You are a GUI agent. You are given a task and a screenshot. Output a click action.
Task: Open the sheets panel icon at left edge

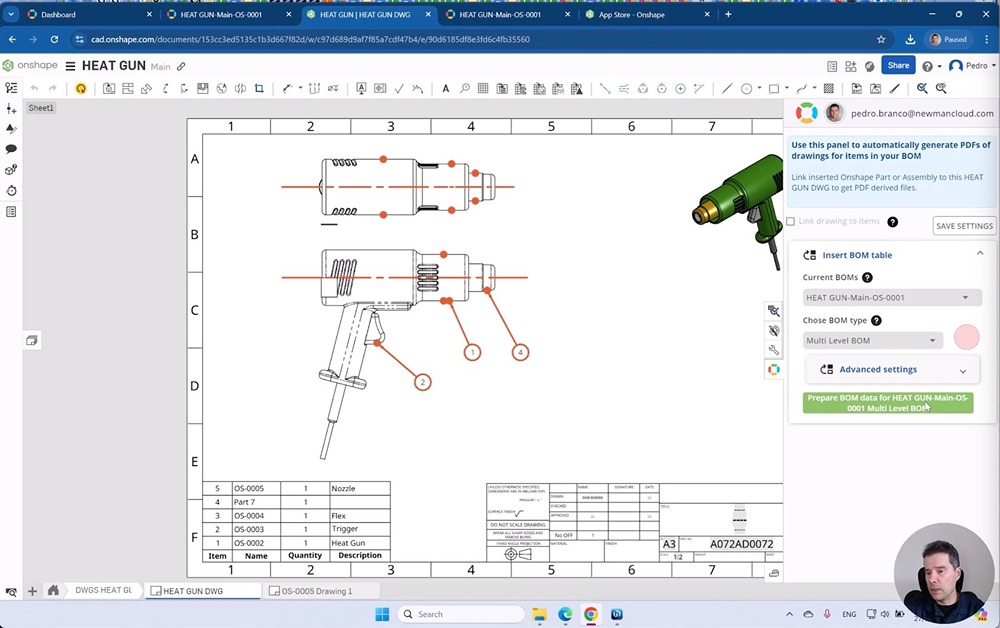pos(31,340)
